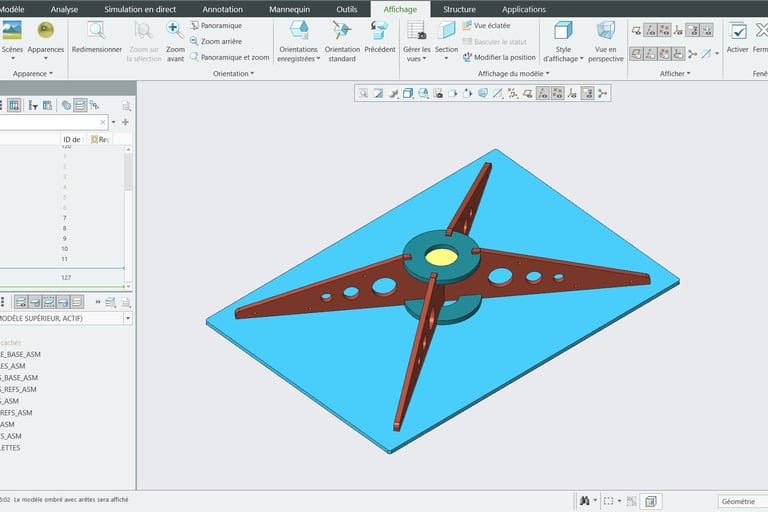Click the lower panel layer list icon

pos(111,302)
